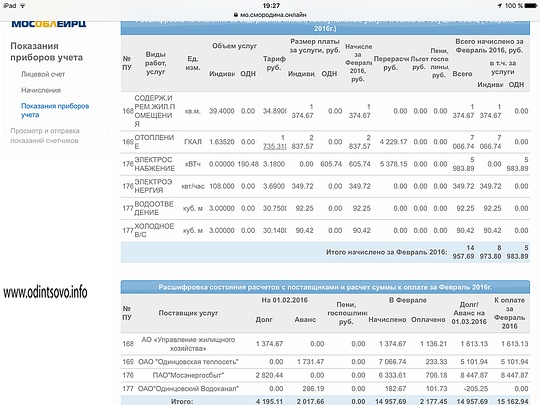Open Начисления menu item

41,90
